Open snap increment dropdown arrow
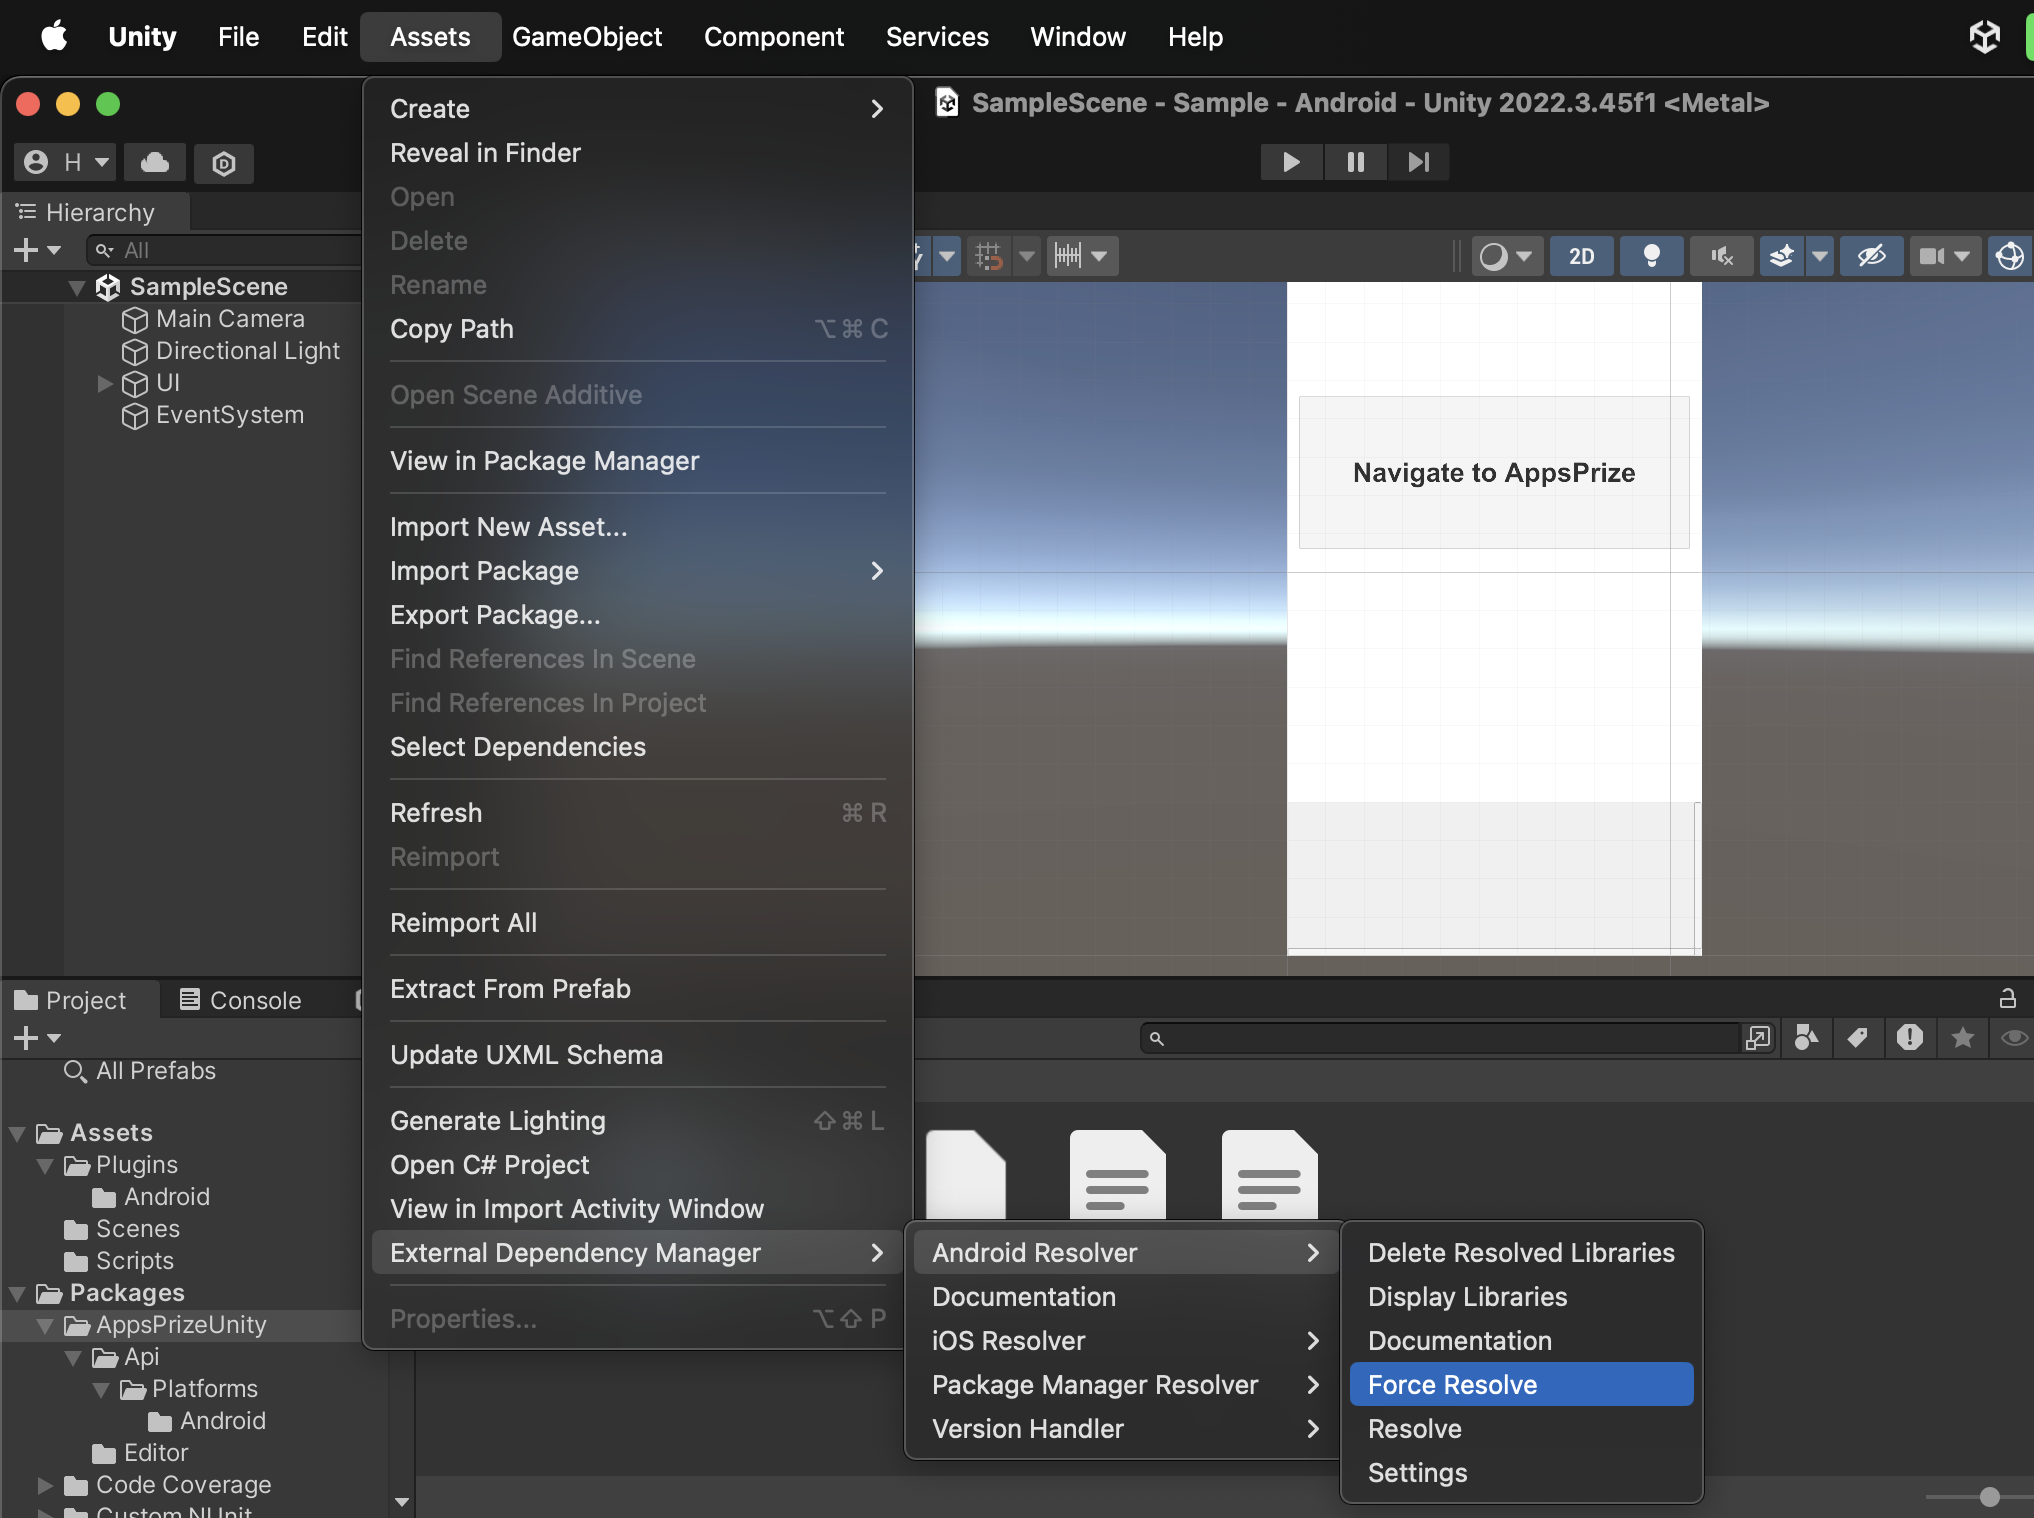The height and width of the screenshot is (1518, 2034). click(1100, 256)
